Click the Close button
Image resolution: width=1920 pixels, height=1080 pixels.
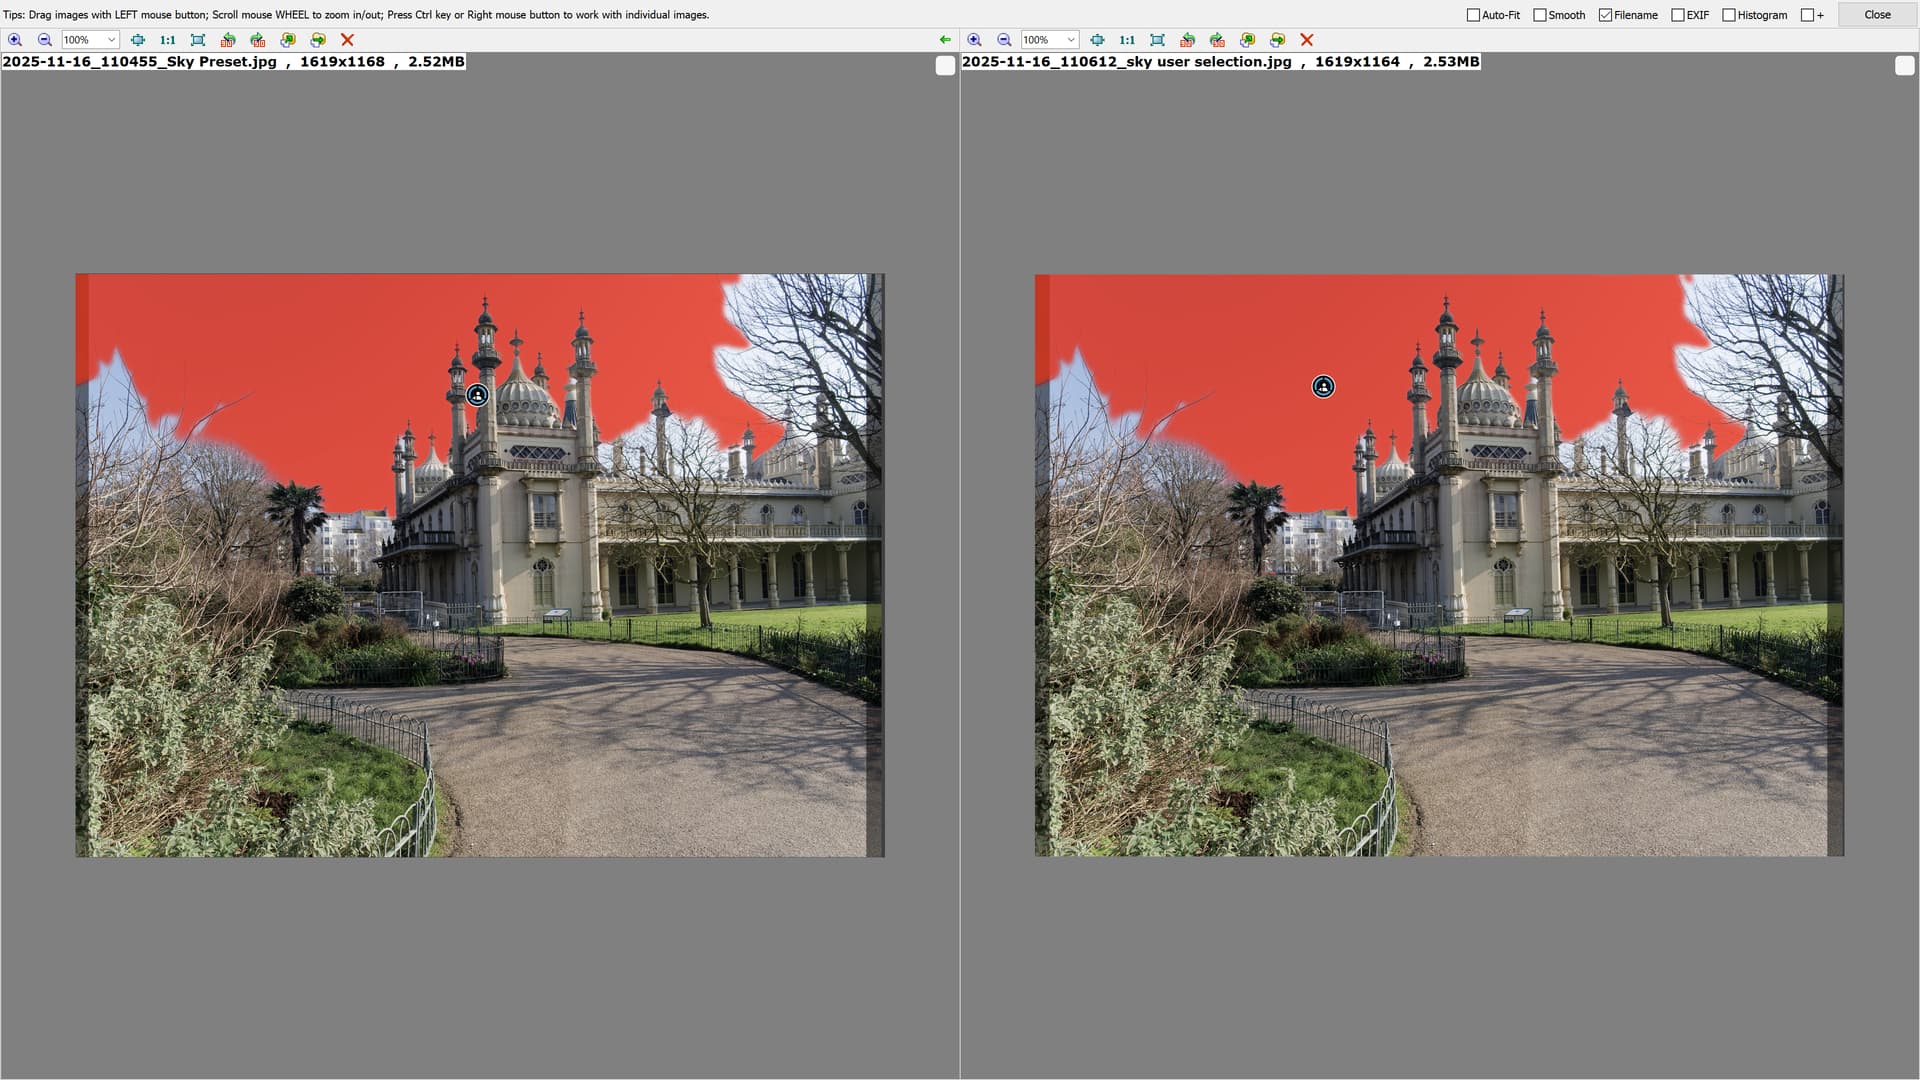[1877, 15]
